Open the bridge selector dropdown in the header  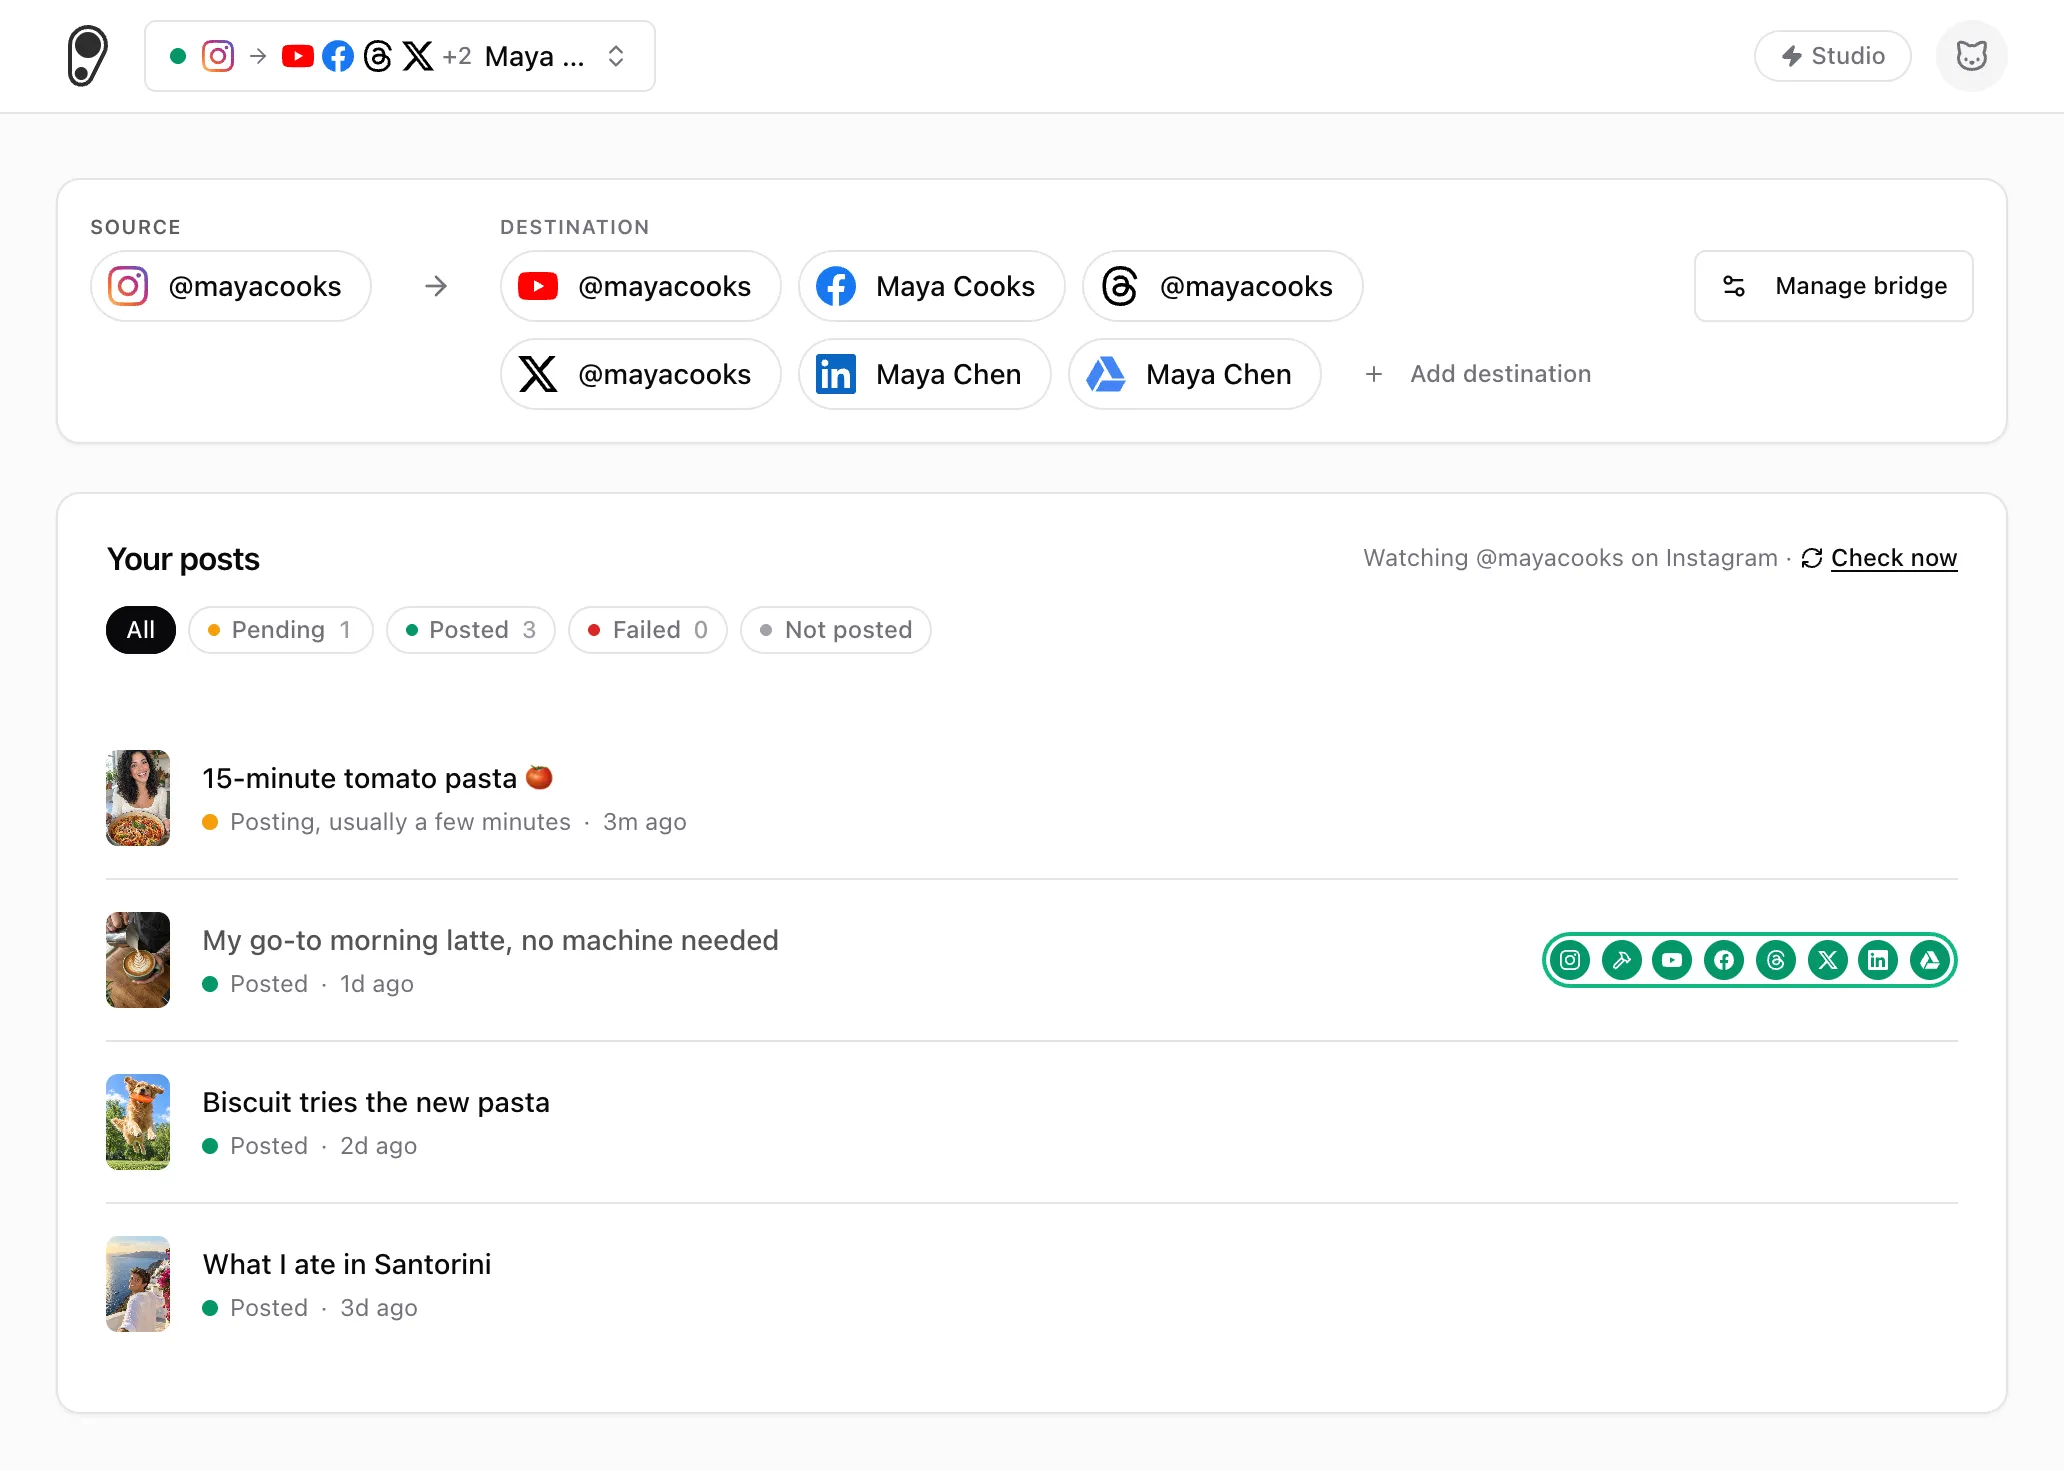[x=400, y=56]
